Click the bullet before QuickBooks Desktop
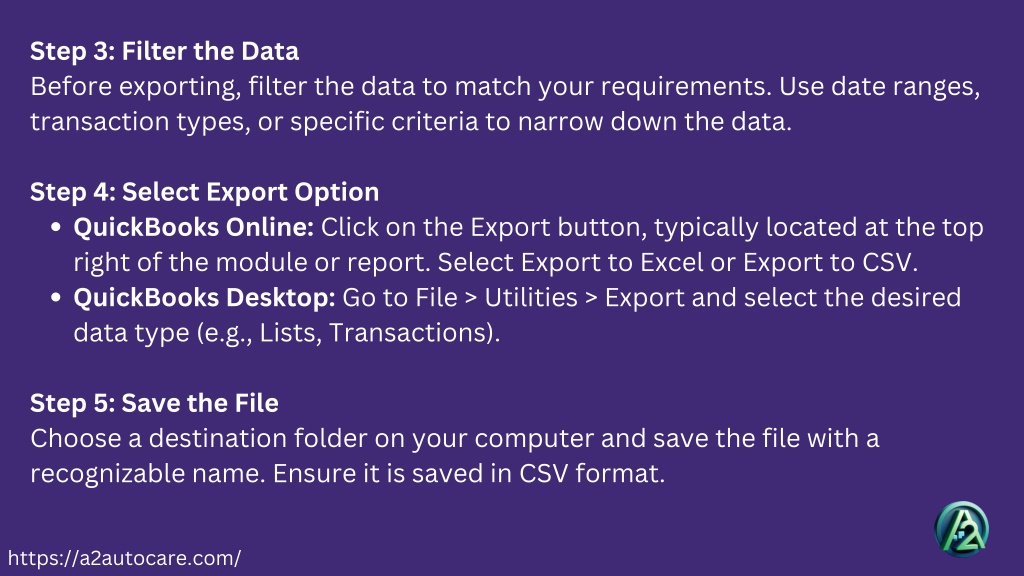 tap(56, 298)
